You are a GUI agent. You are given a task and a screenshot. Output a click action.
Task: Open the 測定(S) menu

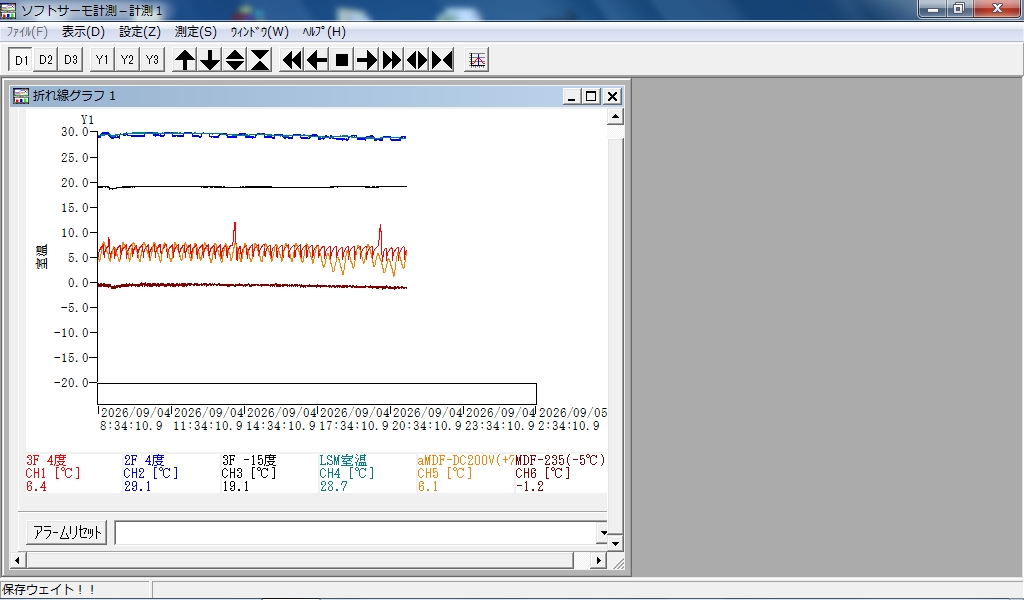pos(195,31)
